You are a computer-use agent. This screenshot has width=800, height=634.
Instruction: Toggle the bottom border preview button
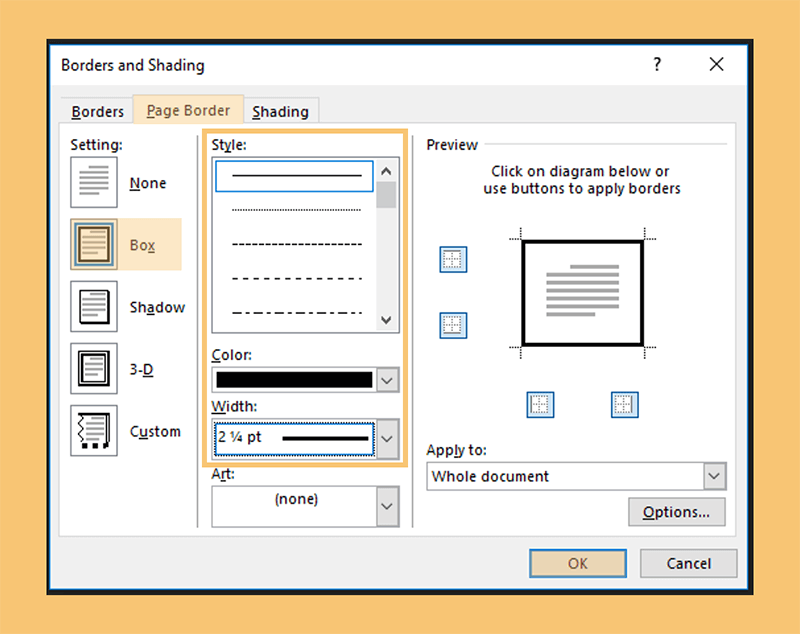453,325
